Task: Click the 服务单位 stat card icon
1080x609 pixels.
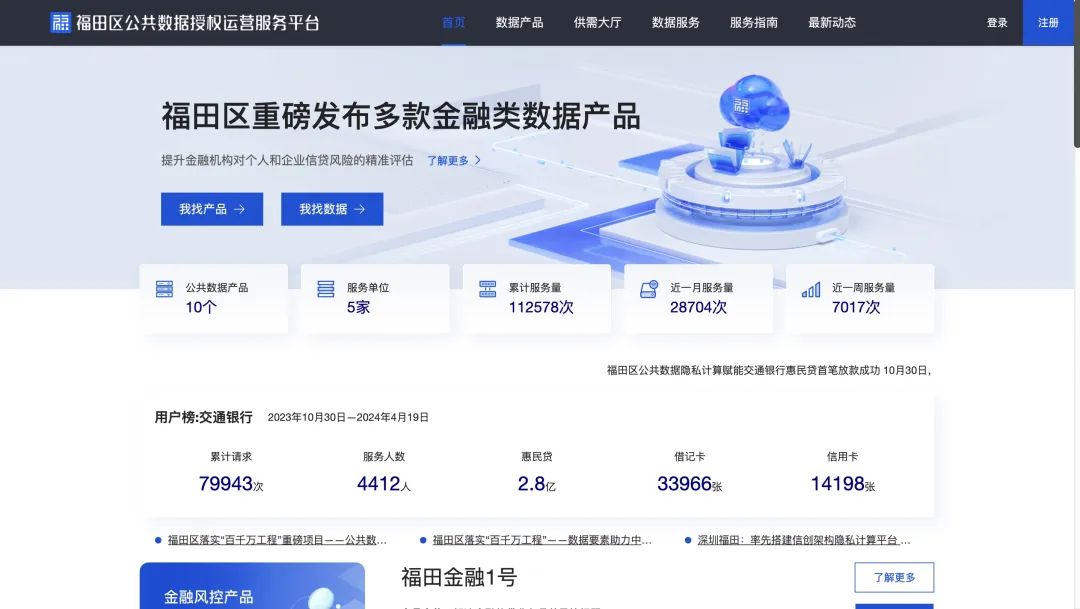Action: (x=325, y=289)
